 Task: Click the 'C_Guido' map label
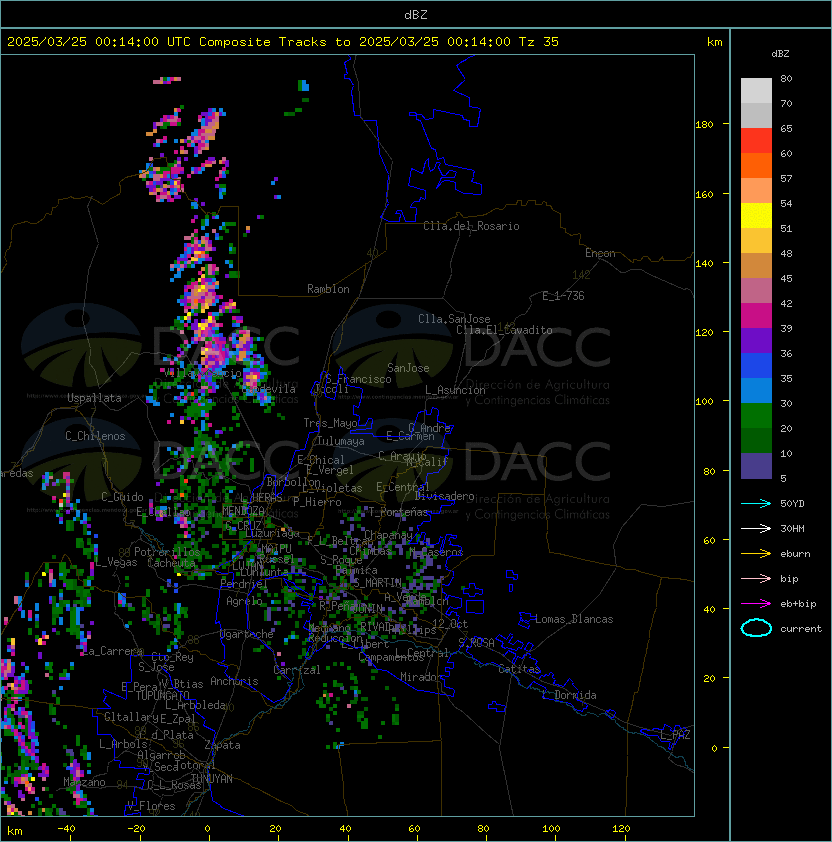point(122,497)
